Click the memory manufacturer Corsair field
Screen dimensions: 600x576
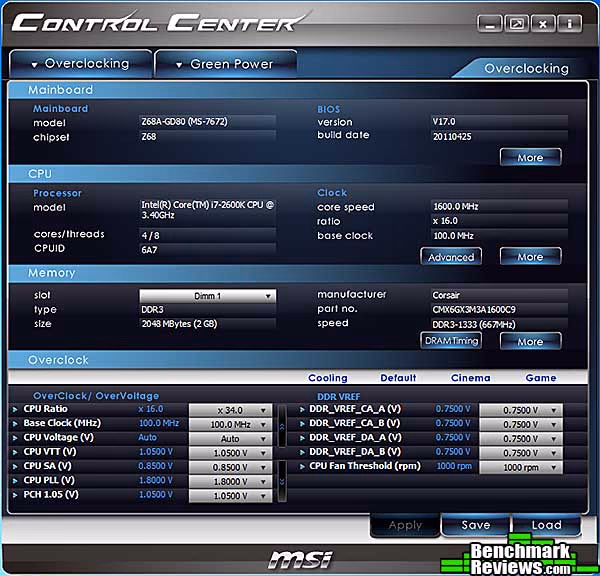point(499,295)
